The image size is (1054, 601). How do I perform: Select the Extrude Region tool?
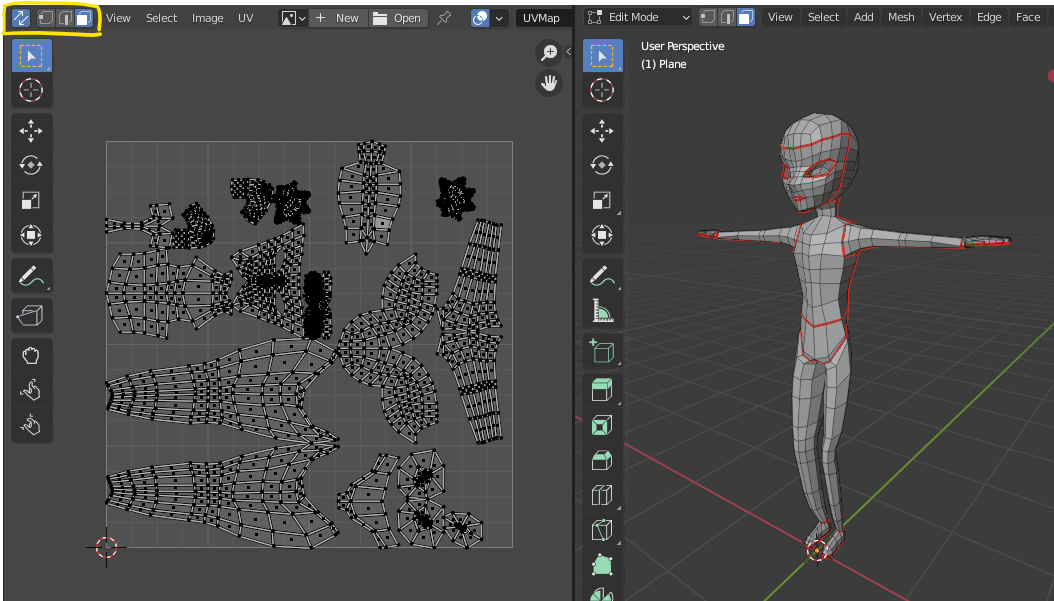[x=602, y=390]
